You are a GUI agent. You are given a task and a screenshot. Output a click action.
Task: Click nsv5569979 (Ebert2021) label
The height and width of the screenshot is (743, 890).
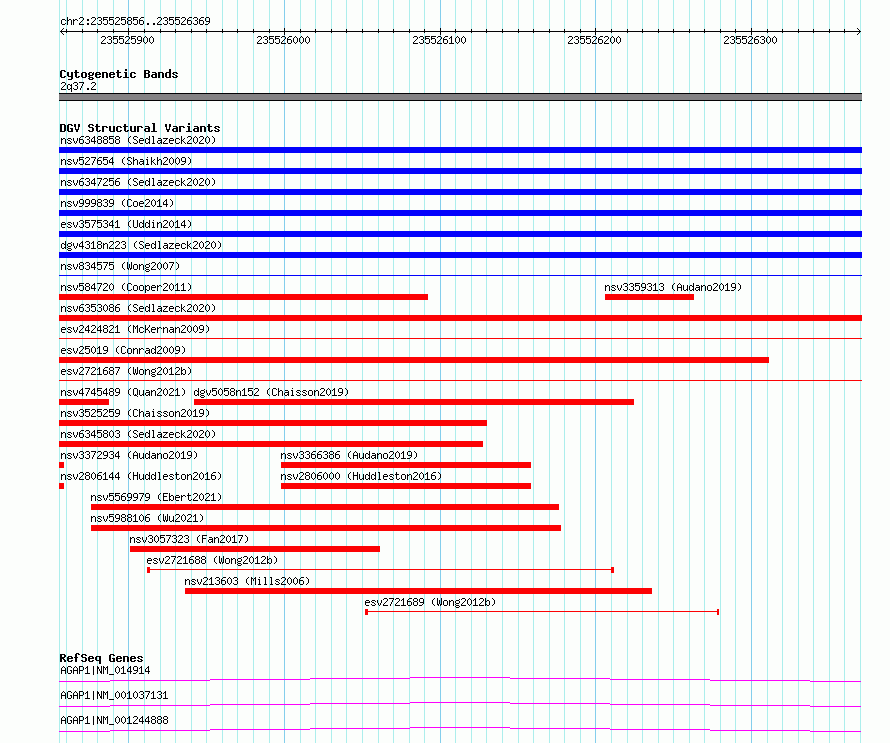(156, 497)
